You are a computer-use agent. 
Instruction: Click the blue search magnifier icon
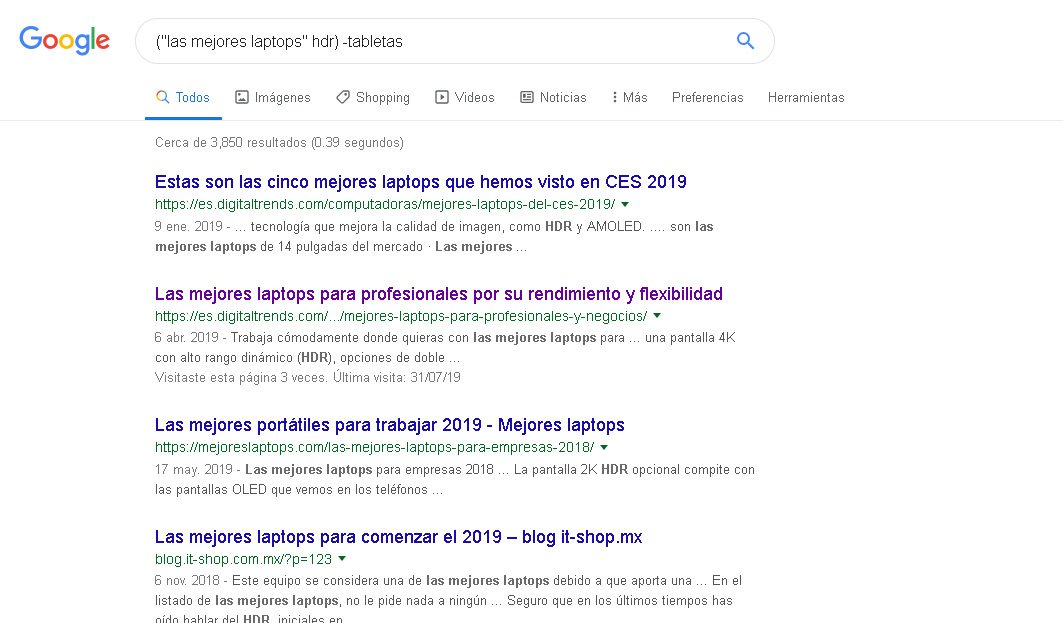(745, 41)
